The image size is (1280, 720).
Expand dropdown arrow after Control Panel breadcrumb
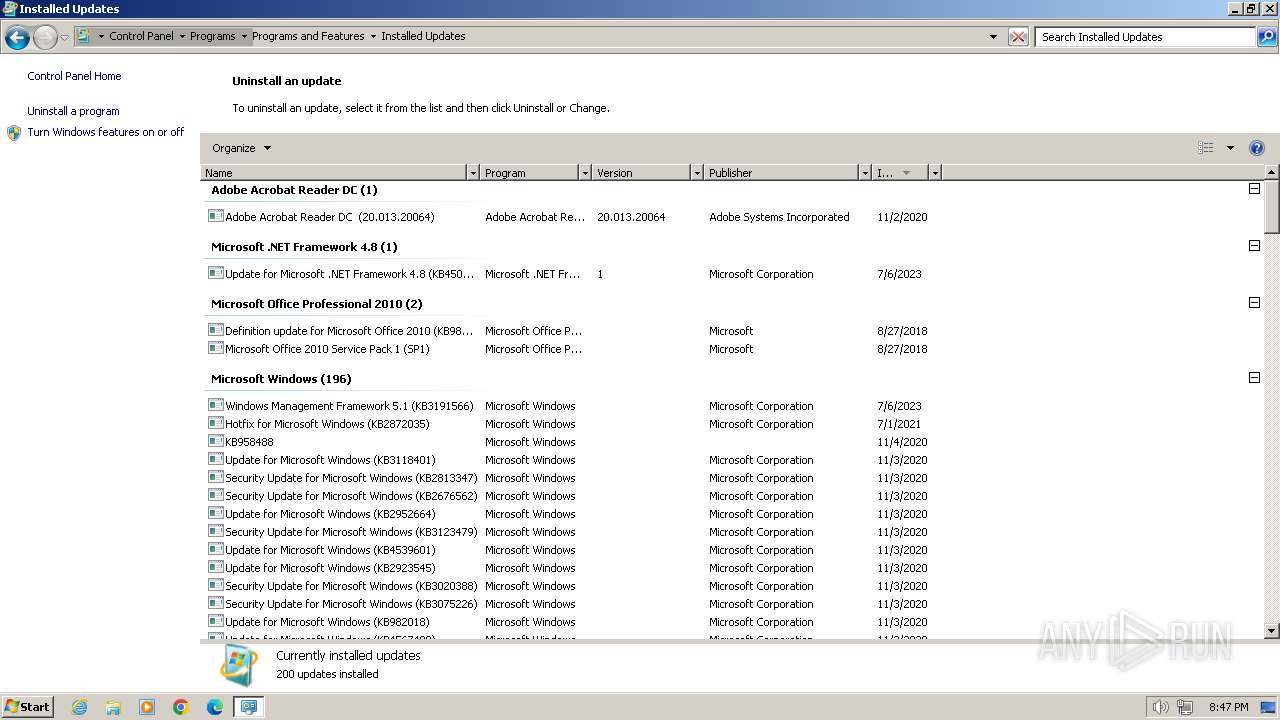point(182,36)
